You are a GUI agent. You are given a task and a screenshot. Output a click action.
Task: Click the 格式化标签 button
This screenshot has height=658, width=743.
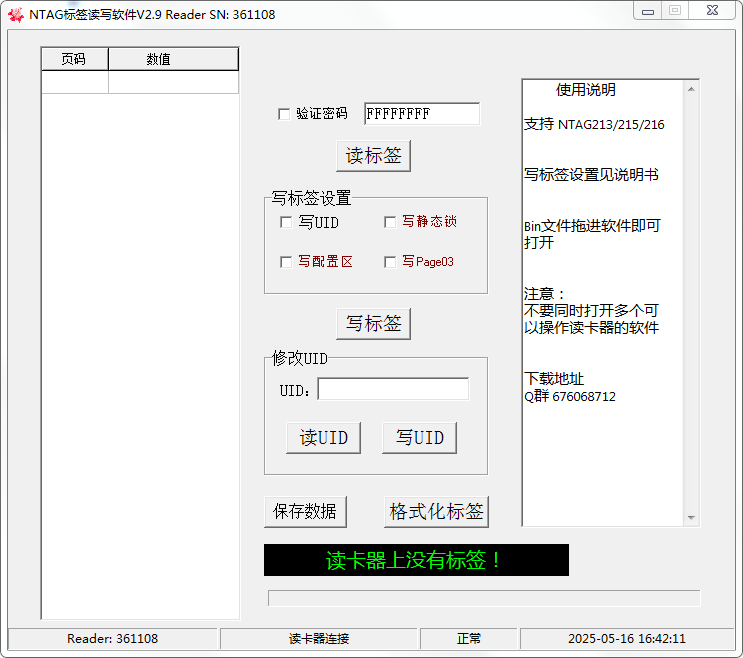(x=436, y=512)
